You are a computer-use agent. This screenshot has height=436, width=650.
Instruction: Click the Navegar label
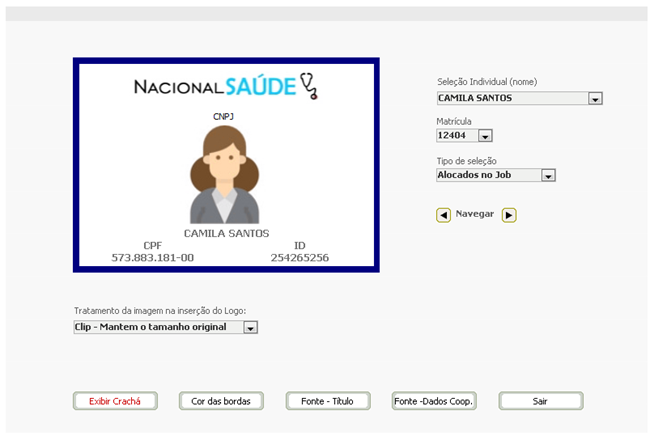(x=475, y=214)
